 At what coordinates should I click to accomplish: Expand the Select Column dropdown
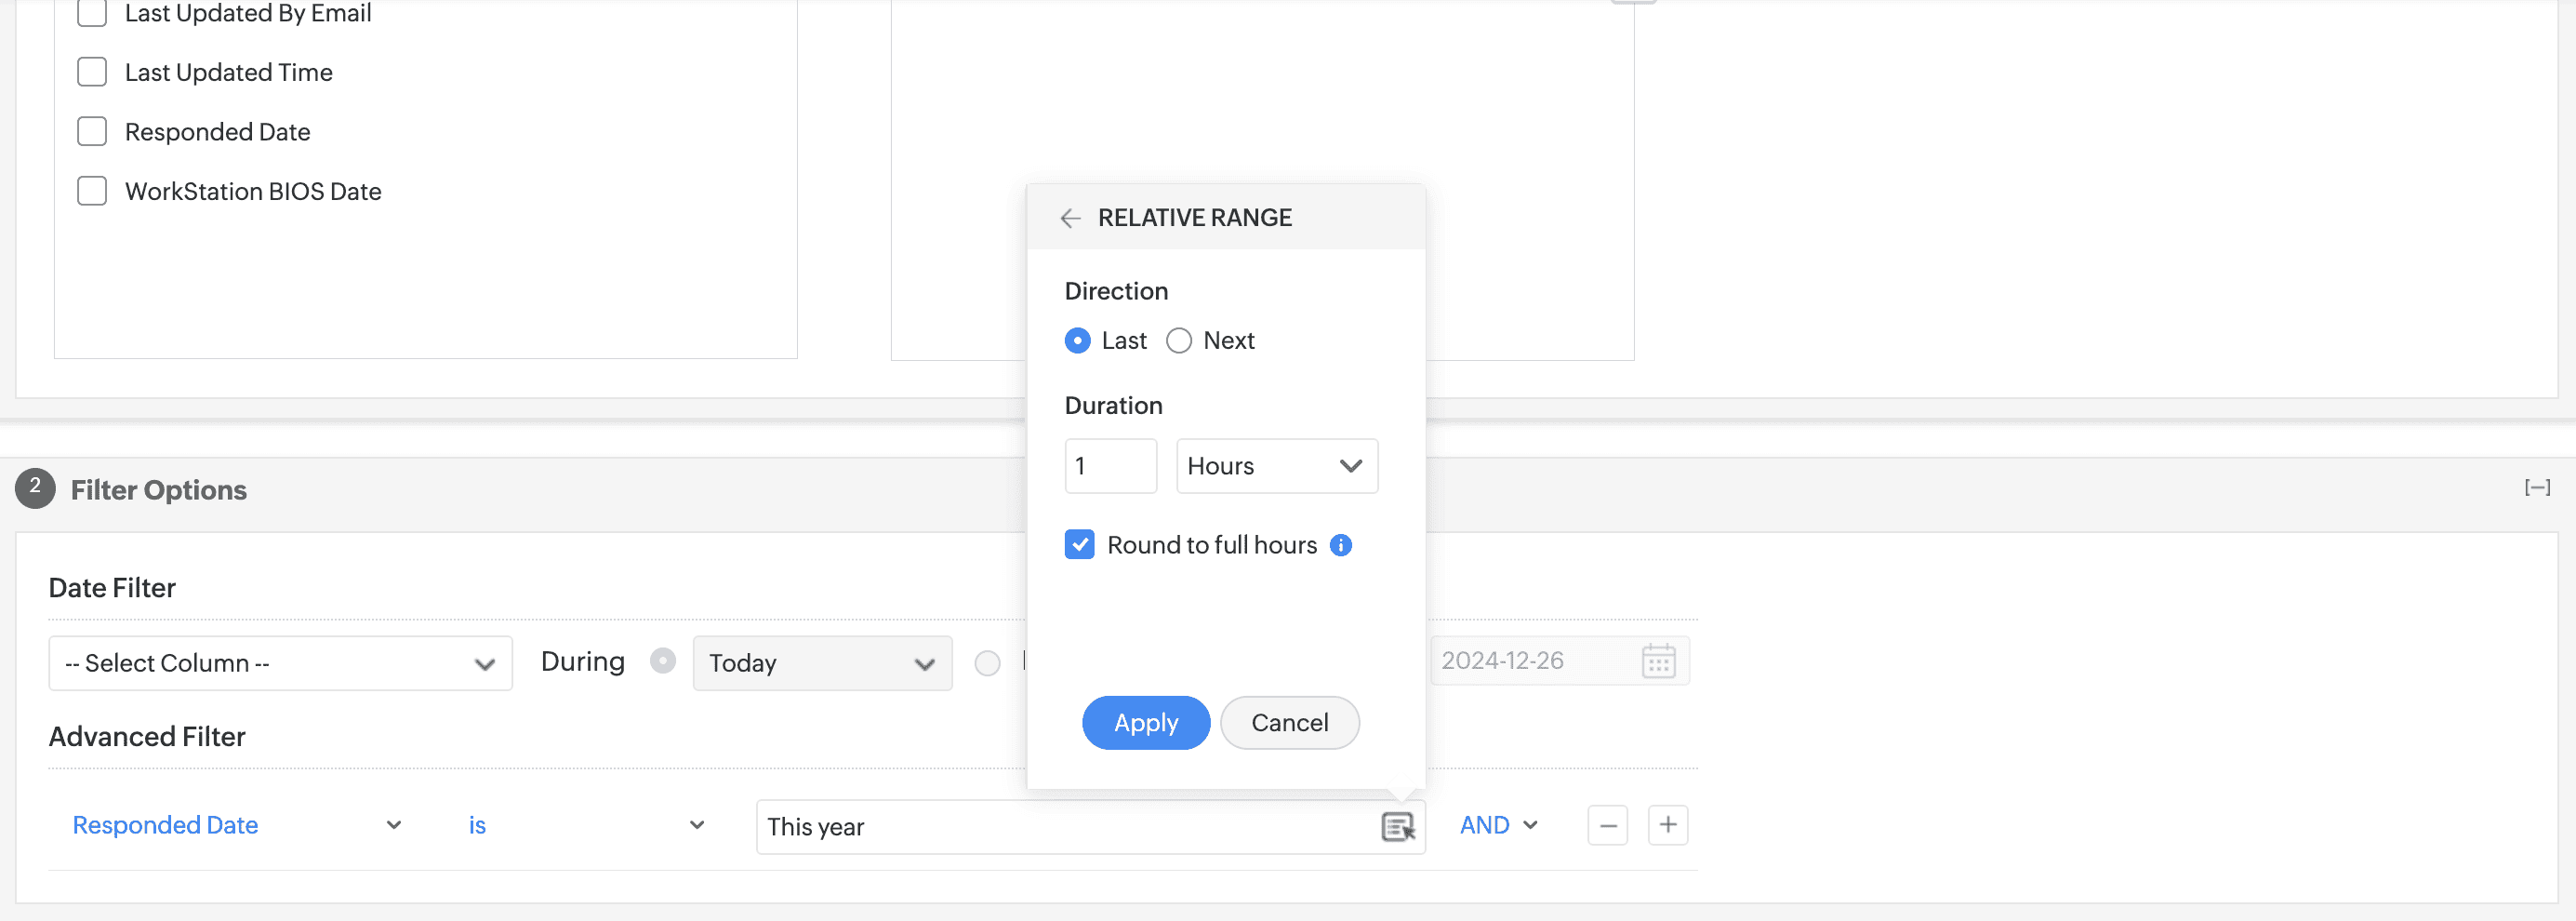280,663
